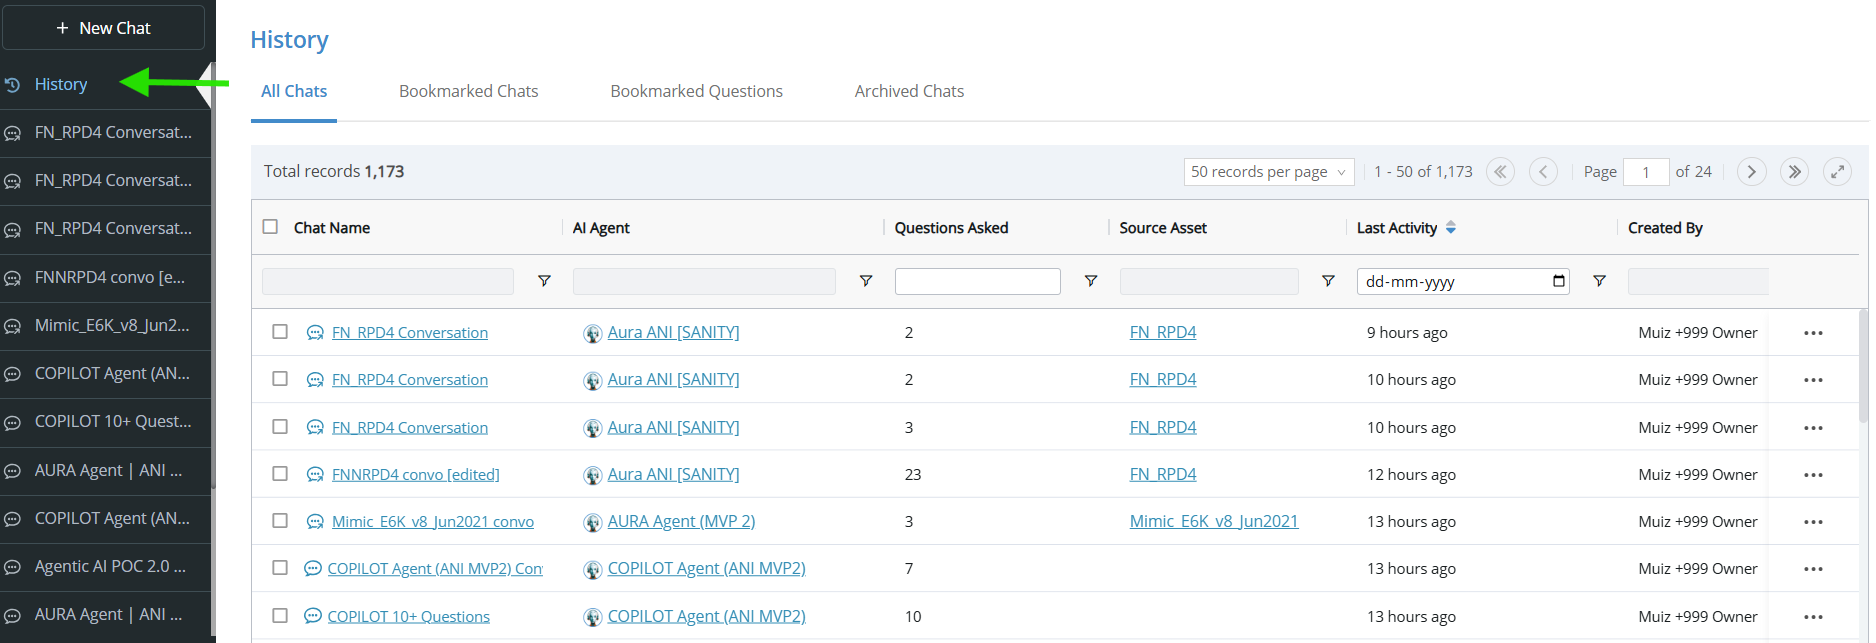Toggle the select-all chats checkbox
The width and height of the screenshot is (1876, 643).
(x=270, y=227)
